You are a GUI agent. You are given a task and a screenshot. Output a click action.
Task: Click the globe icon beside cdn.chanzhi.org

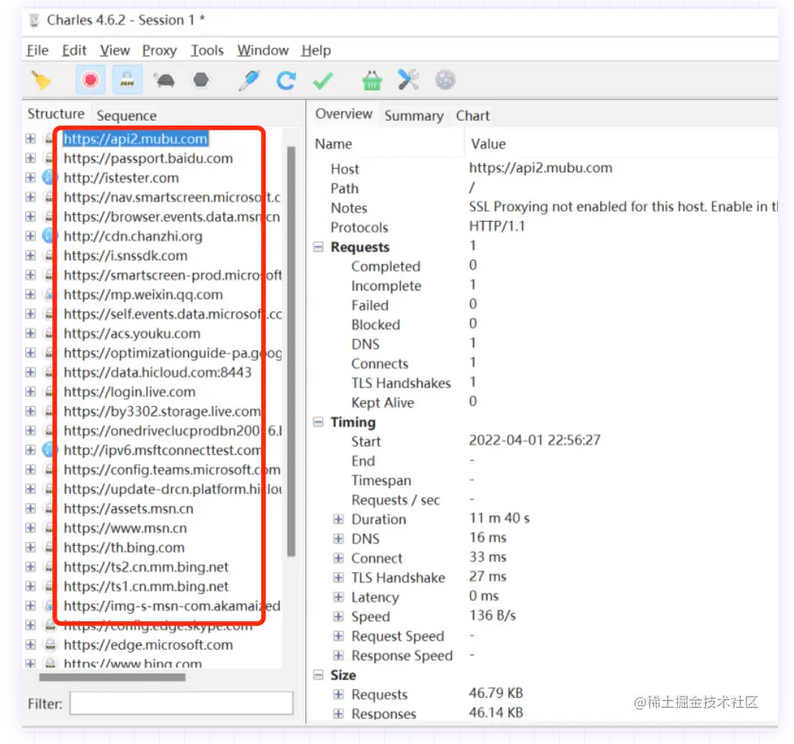pos(49,236)
